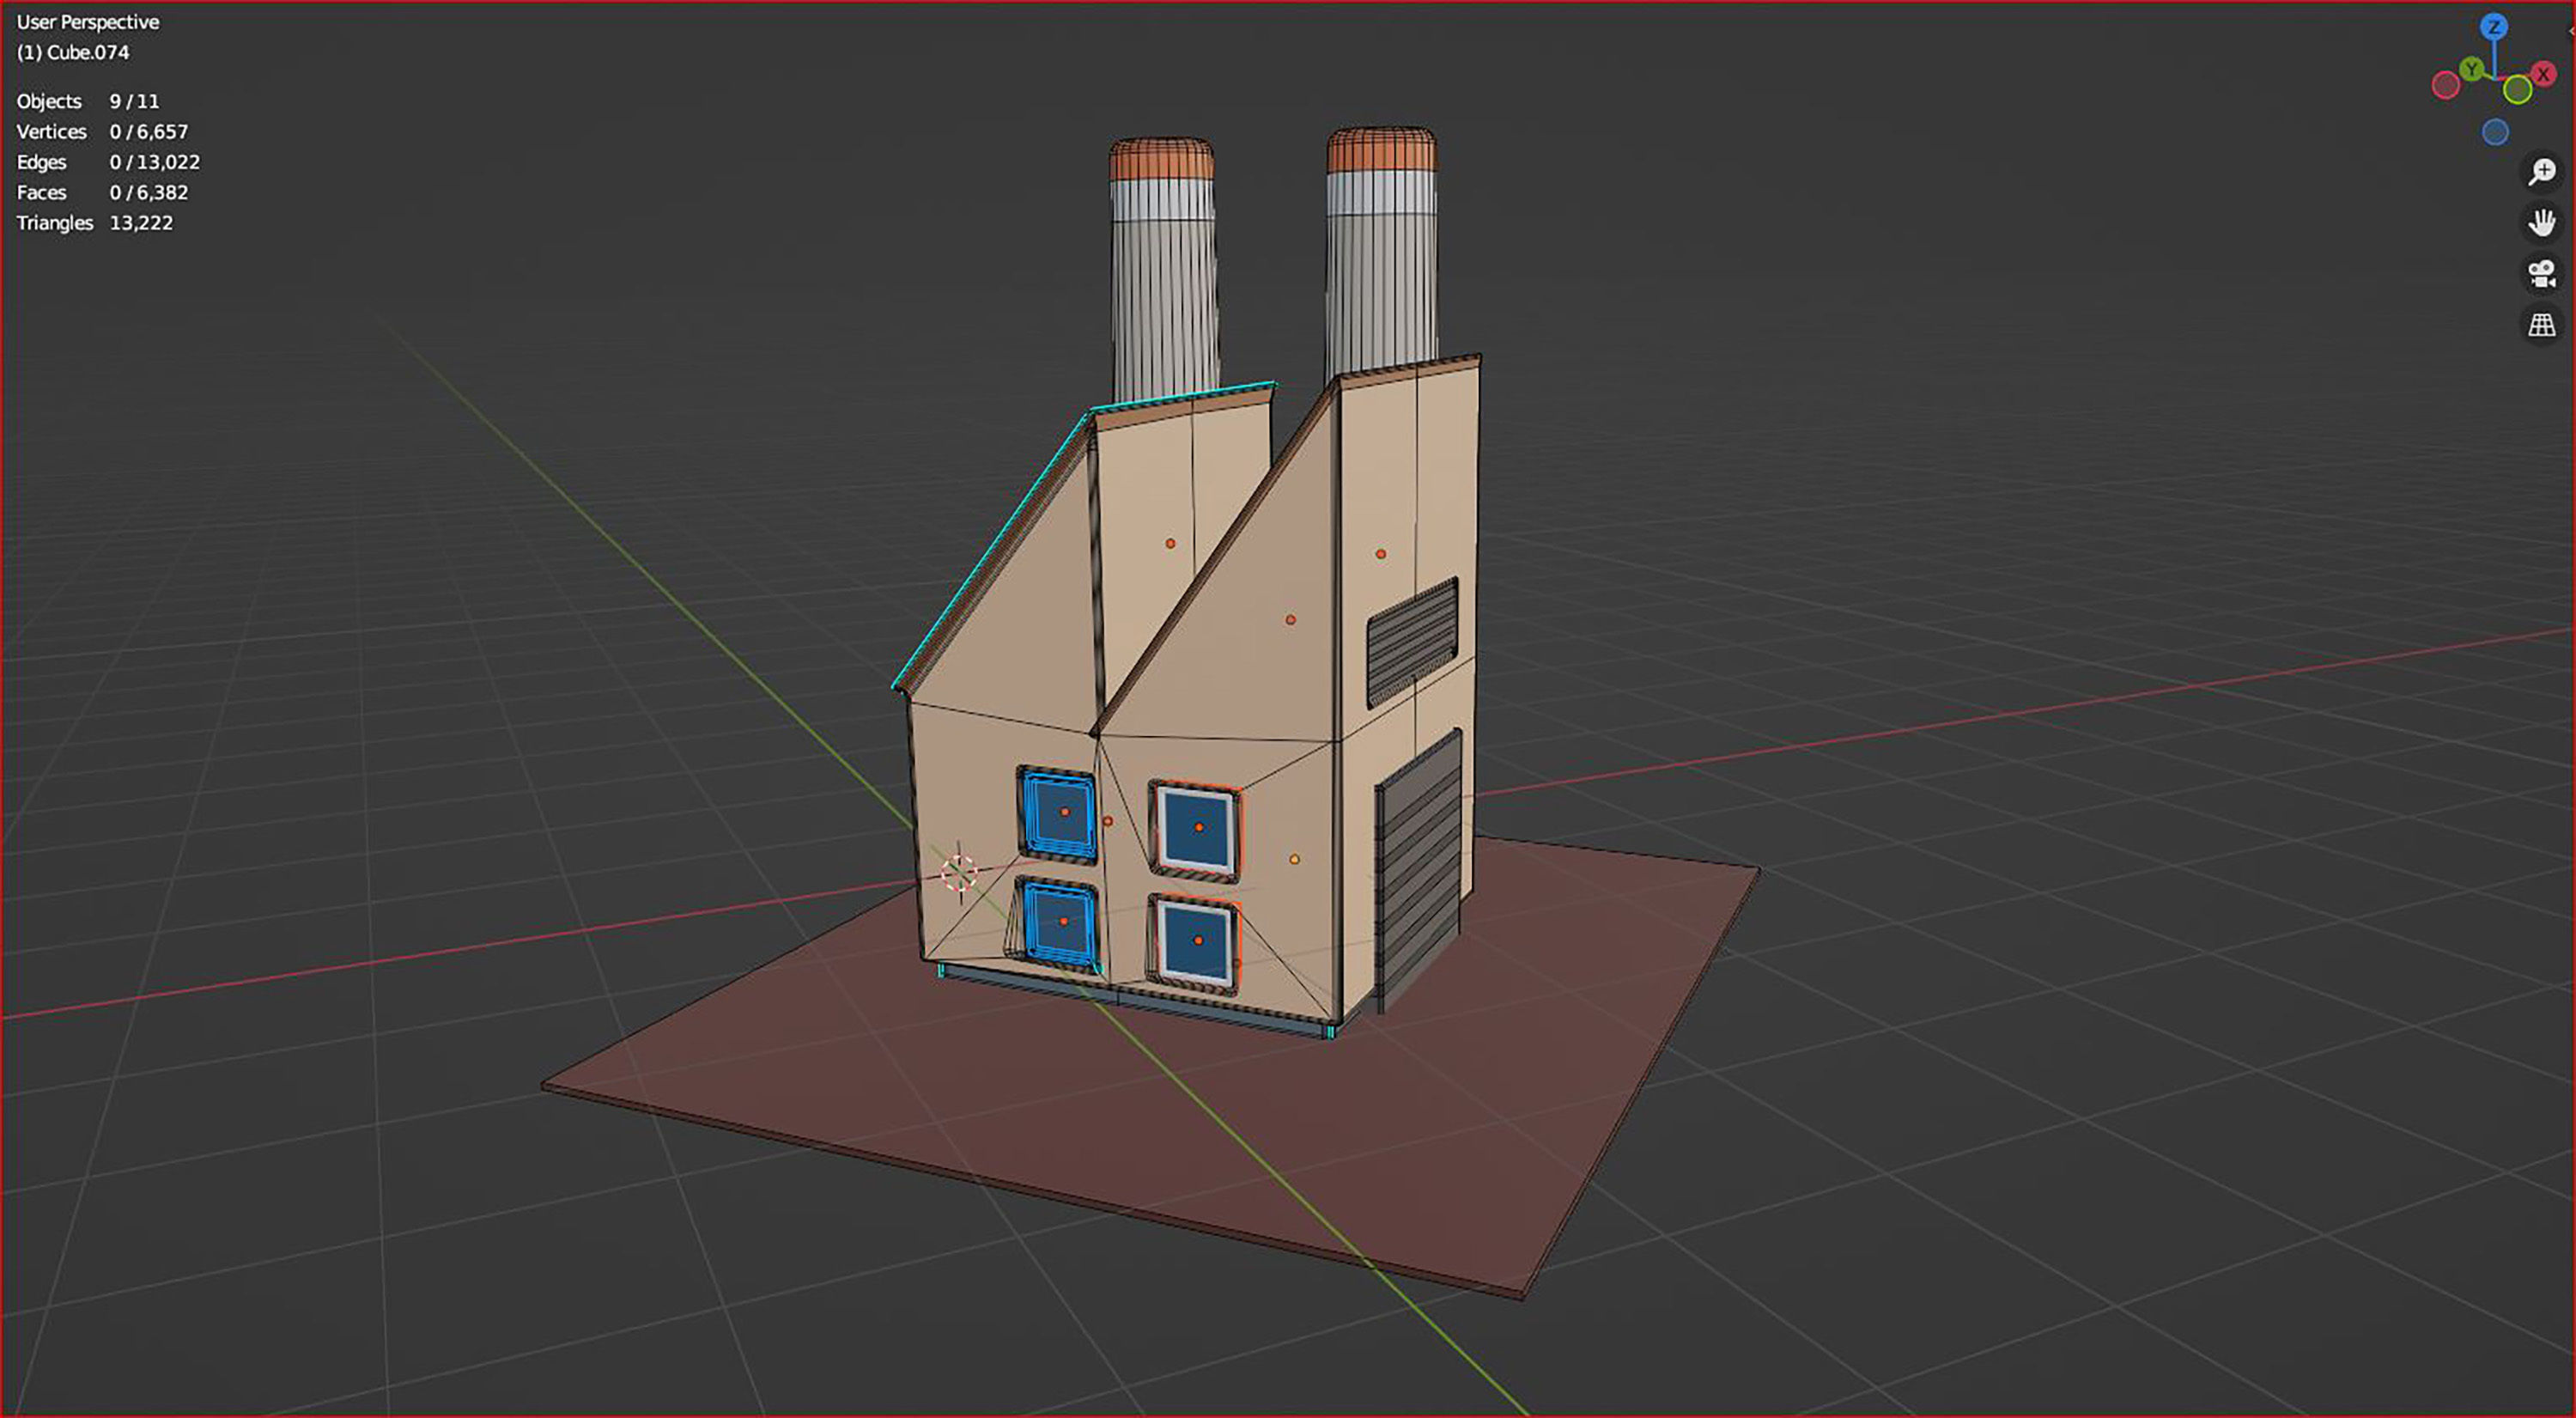This screenshot has height=1418, width=2576.
Task: Click the hand pan view icon
Action: pyautogui.click(x=2541, y=222)
